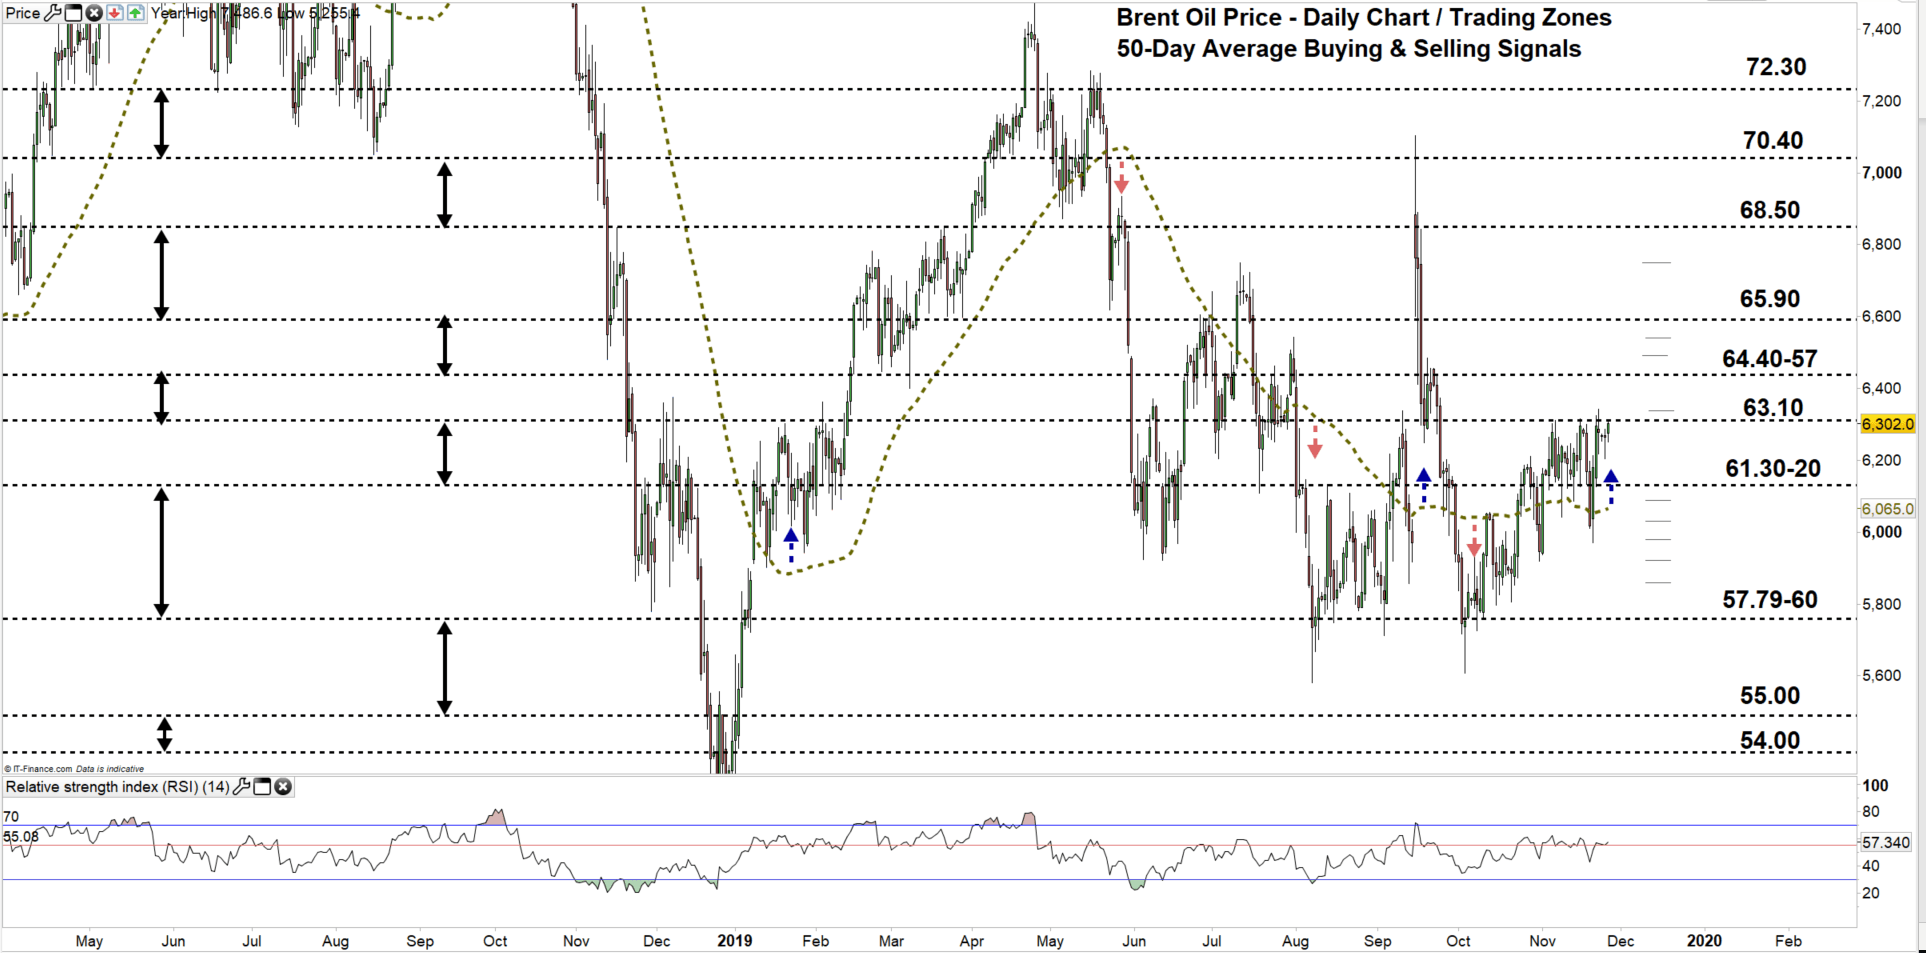Click the 7,400 price axis value
Image resolution: width=1926 pixels, height=953 pixels.
1881,30
